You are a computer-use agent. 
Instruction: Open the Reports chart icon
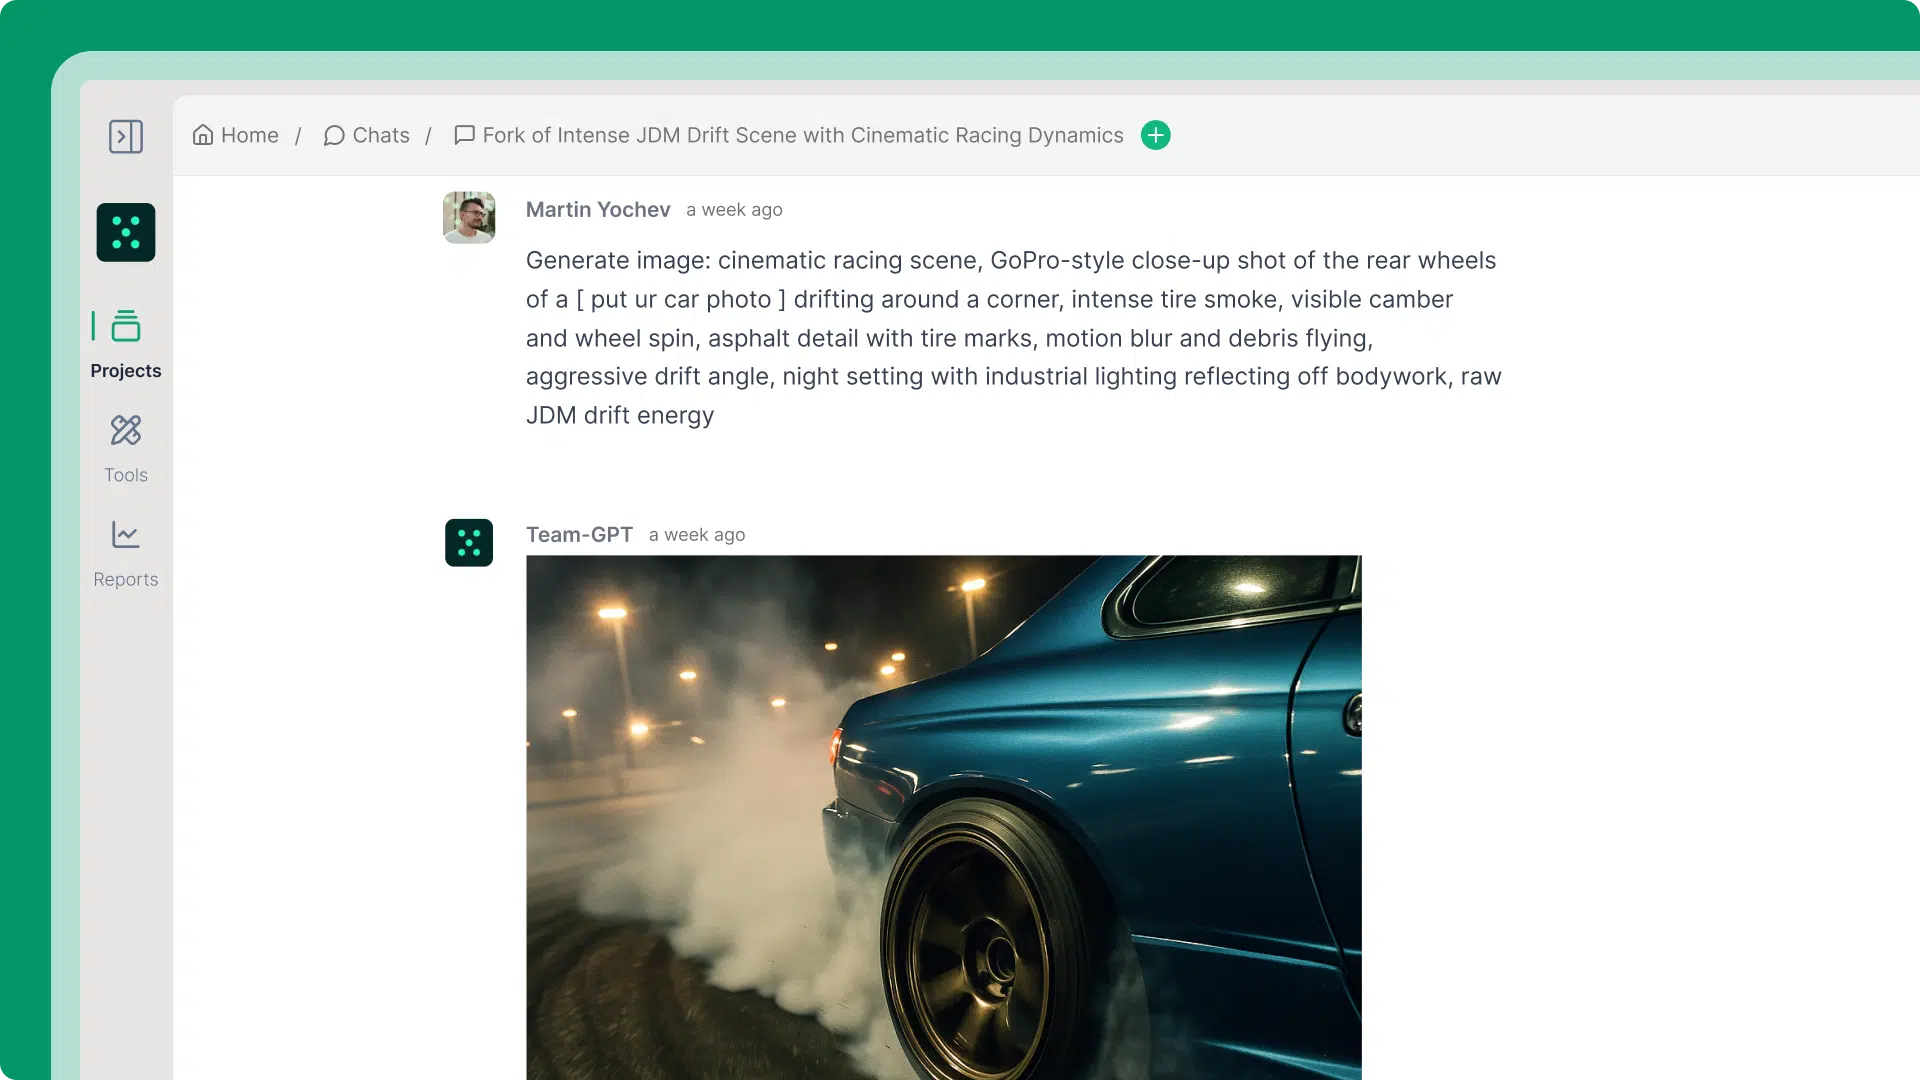(x=126, y=534)
